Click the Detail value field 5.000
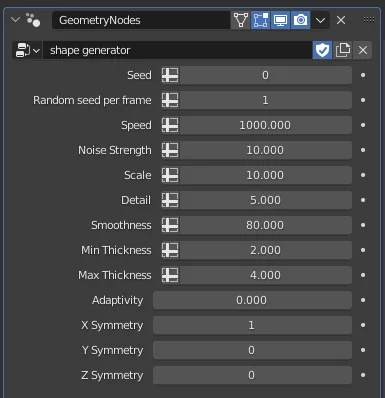This screenshot has width=385, height=398. click(x=265, y=200)
